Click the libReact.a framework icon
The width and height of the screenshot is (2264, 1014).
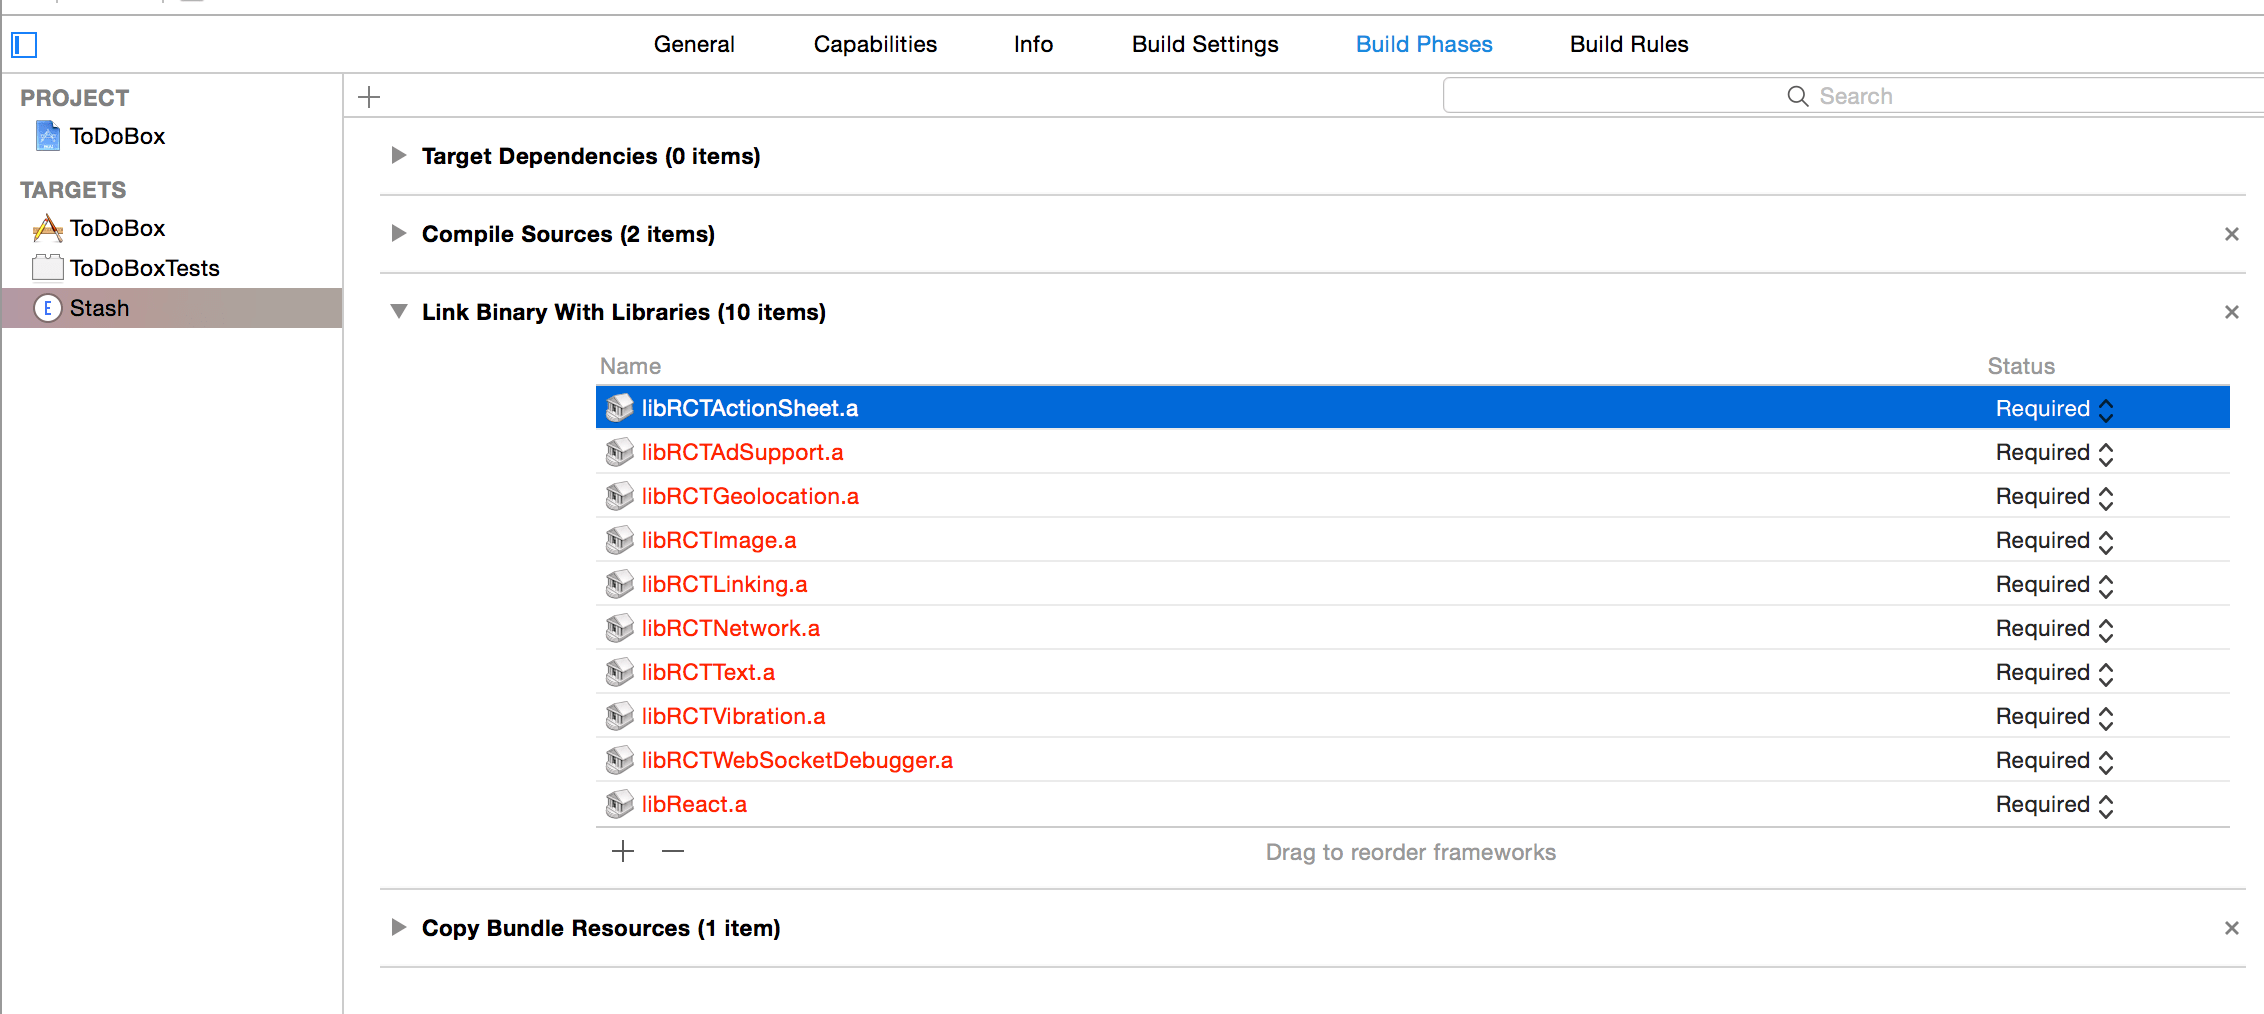(619, 803)
